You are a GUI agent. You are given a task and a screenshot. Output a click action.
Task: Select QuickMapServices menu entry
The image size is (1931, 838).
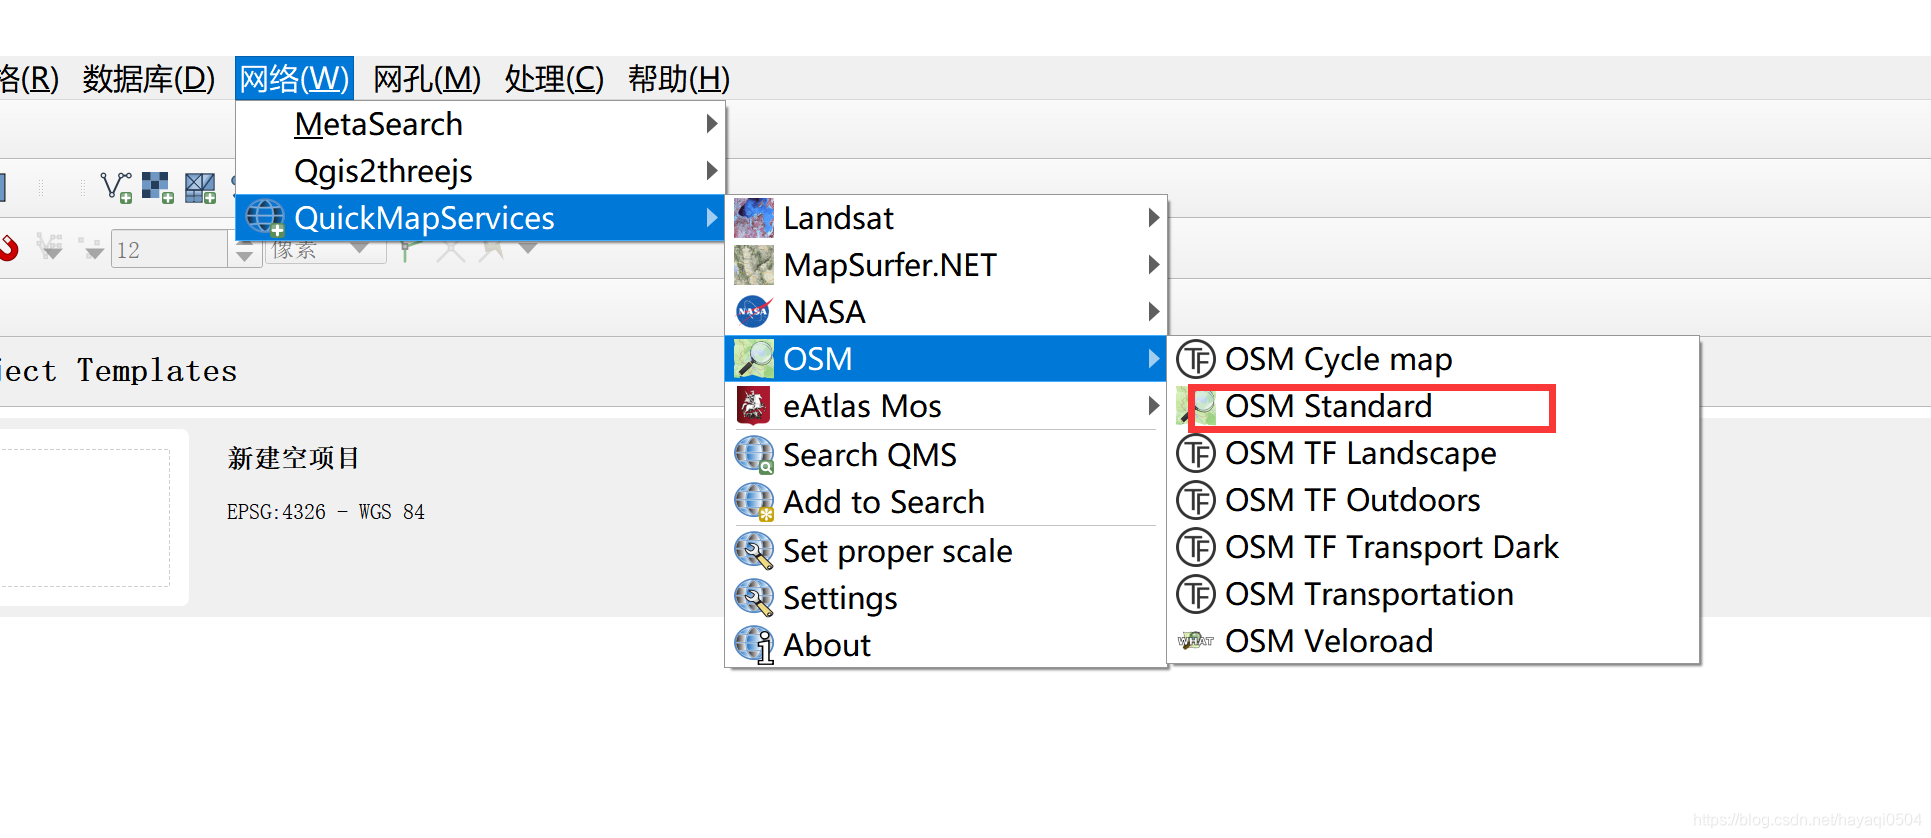click(480, 218)
